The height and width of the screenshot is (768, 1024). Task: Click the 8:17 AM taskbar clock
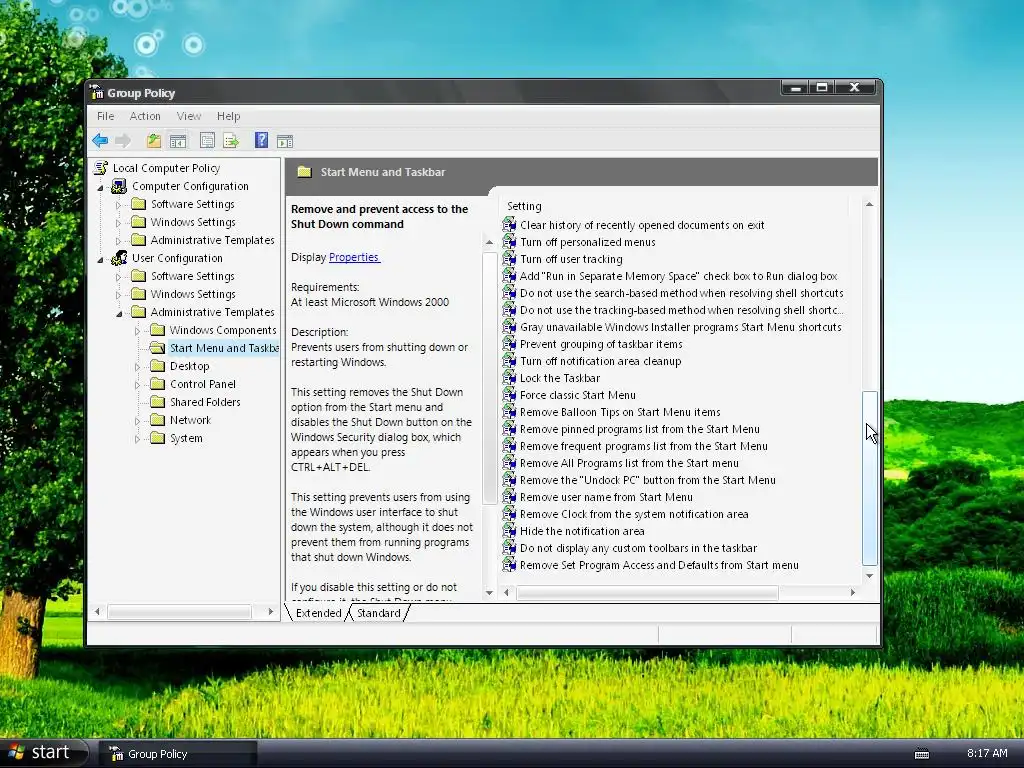click(x=987, y=753)
